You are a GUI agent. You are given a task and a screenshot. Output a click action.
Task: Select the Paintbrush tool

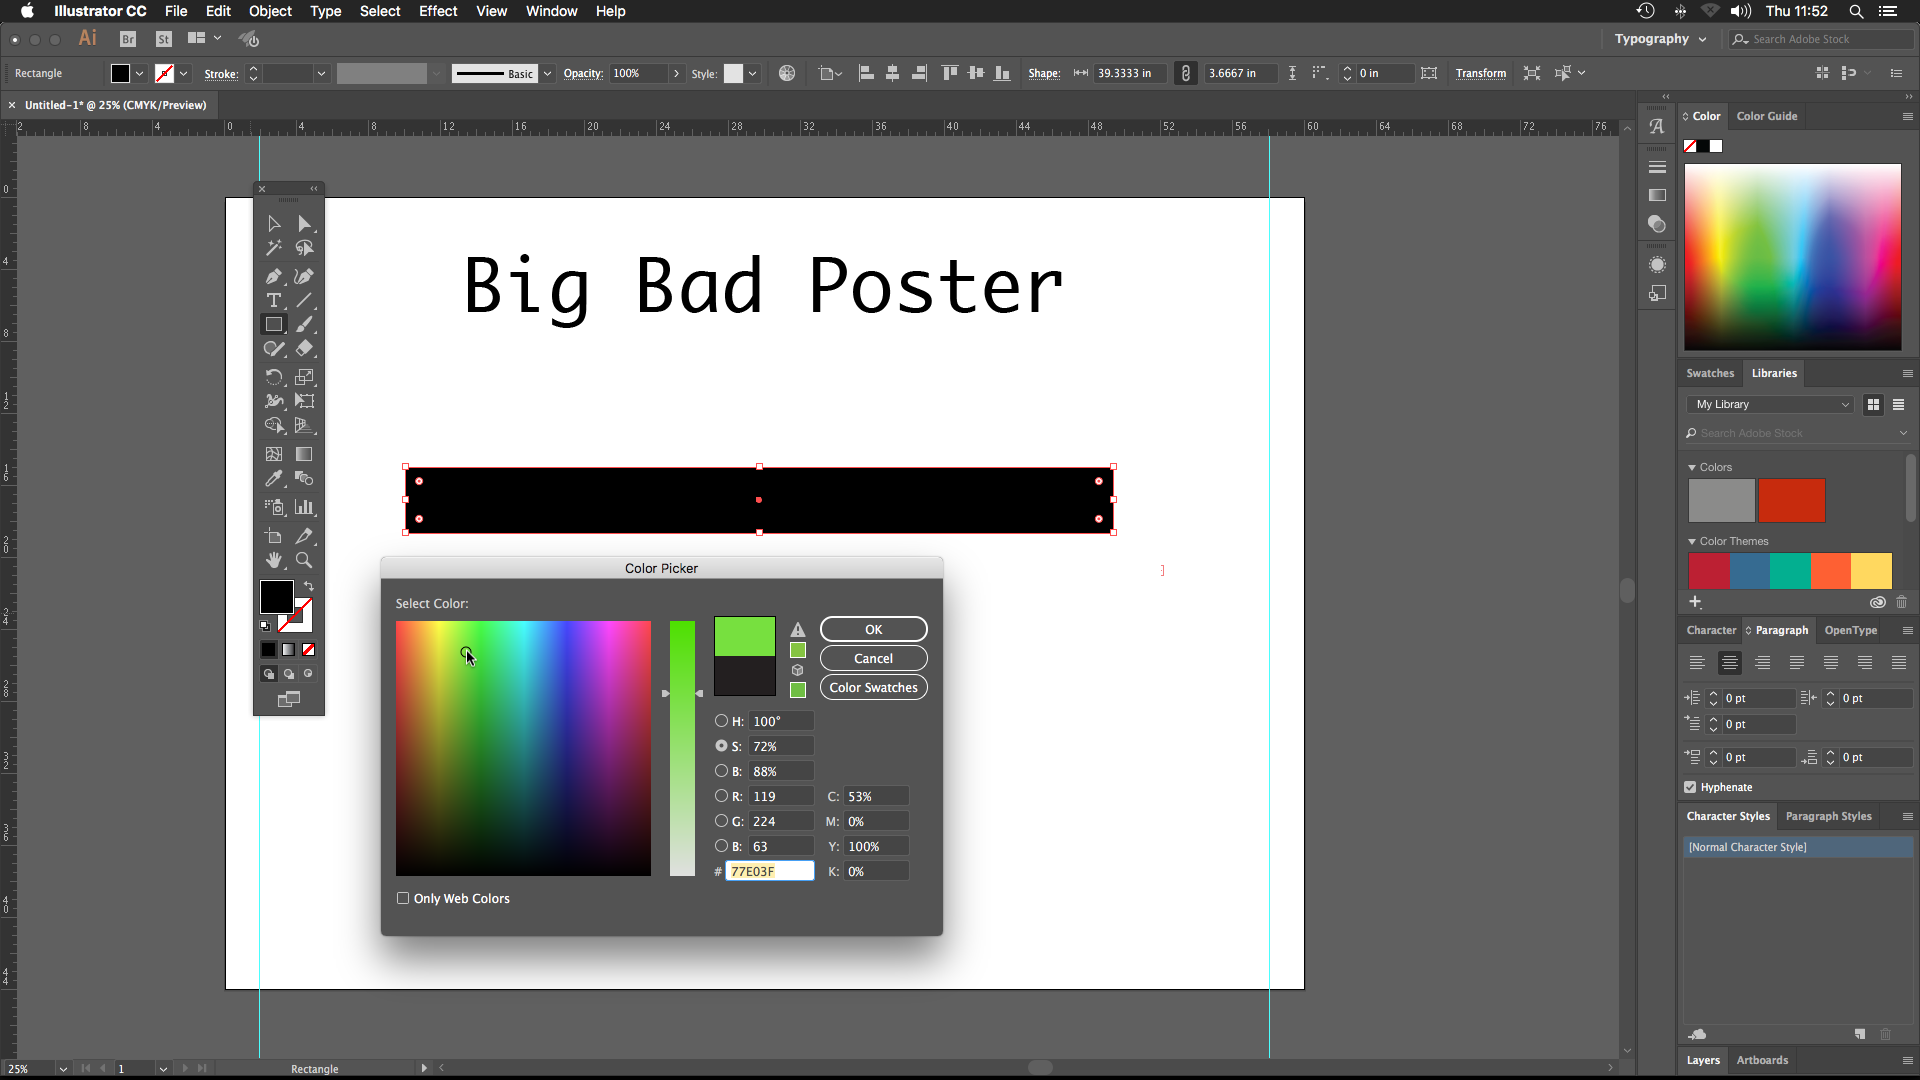pyautogui.click(x=304, y=324)
